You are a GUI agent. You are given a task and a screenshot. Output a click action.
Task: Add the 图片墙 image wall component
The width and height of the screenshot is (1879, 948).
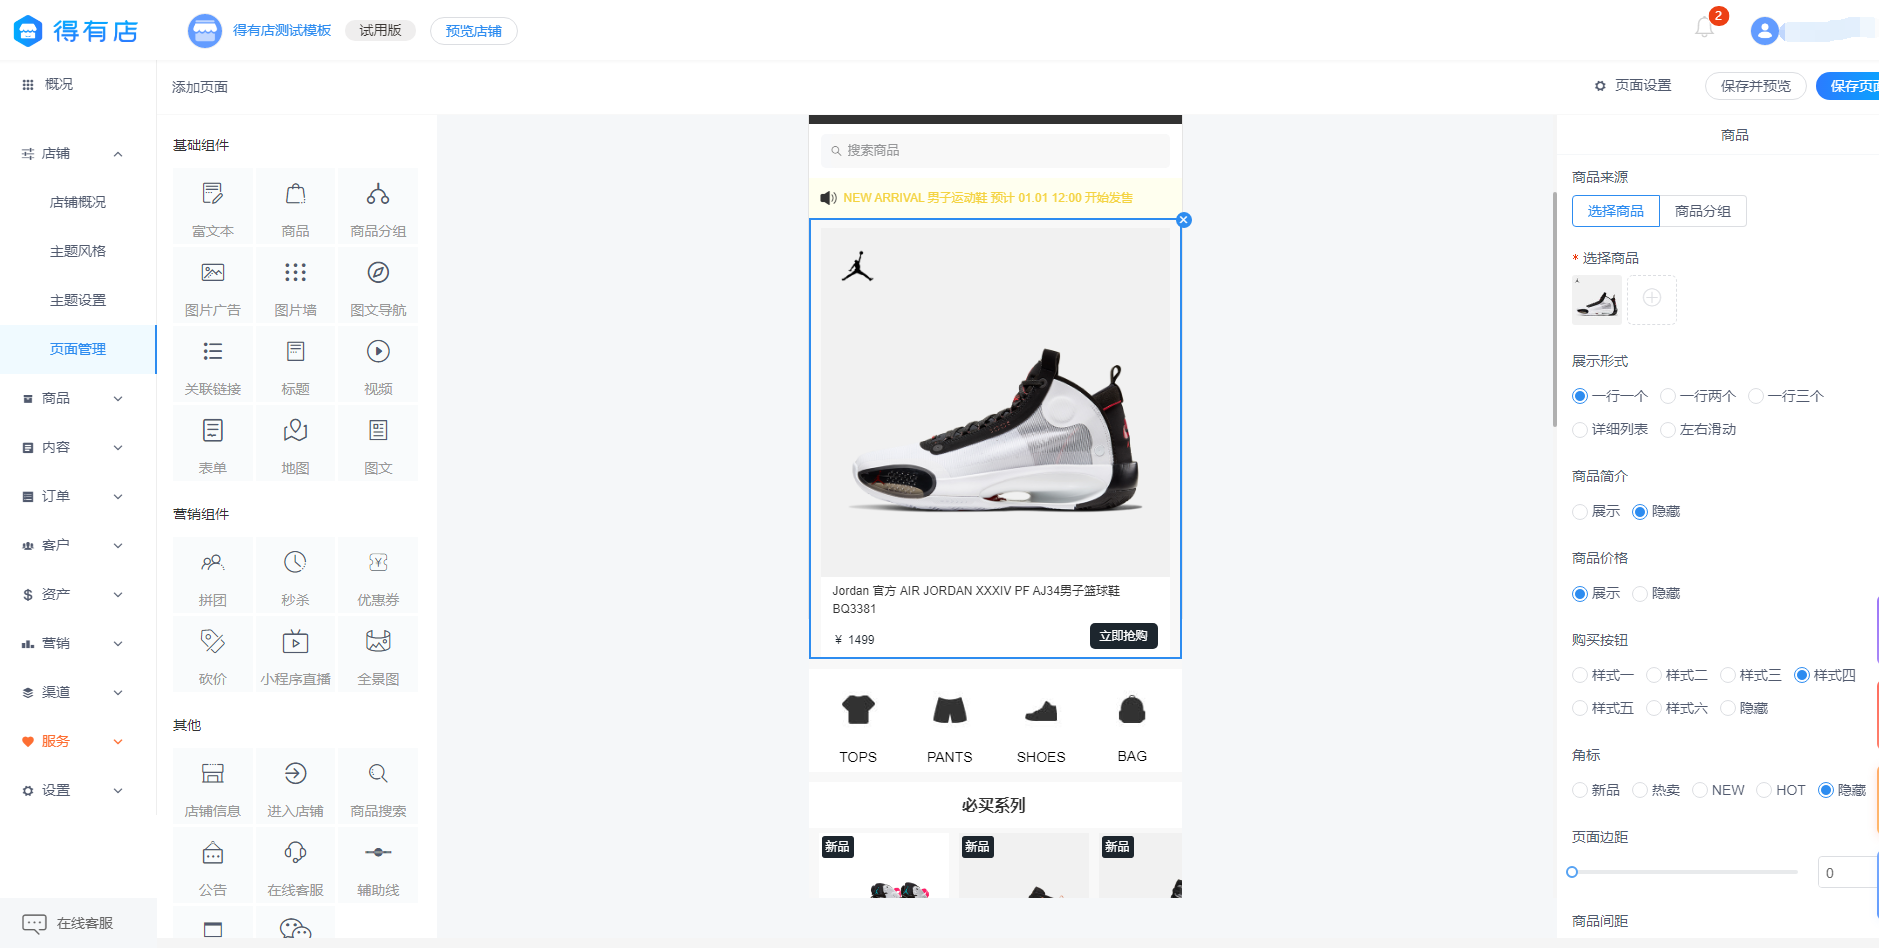295,286
